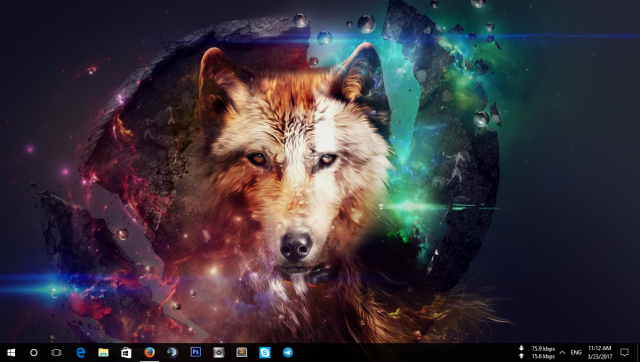This screenshot has width=640, height=362.
Task: Open File Explorer from the taskbar
Action: 103,352
